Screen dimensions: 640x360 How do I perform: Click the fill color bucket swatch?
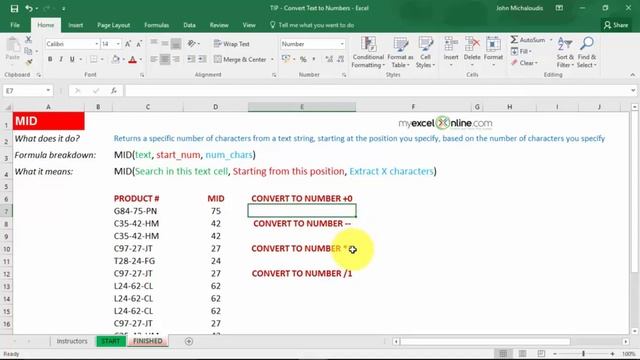(116, 60)
